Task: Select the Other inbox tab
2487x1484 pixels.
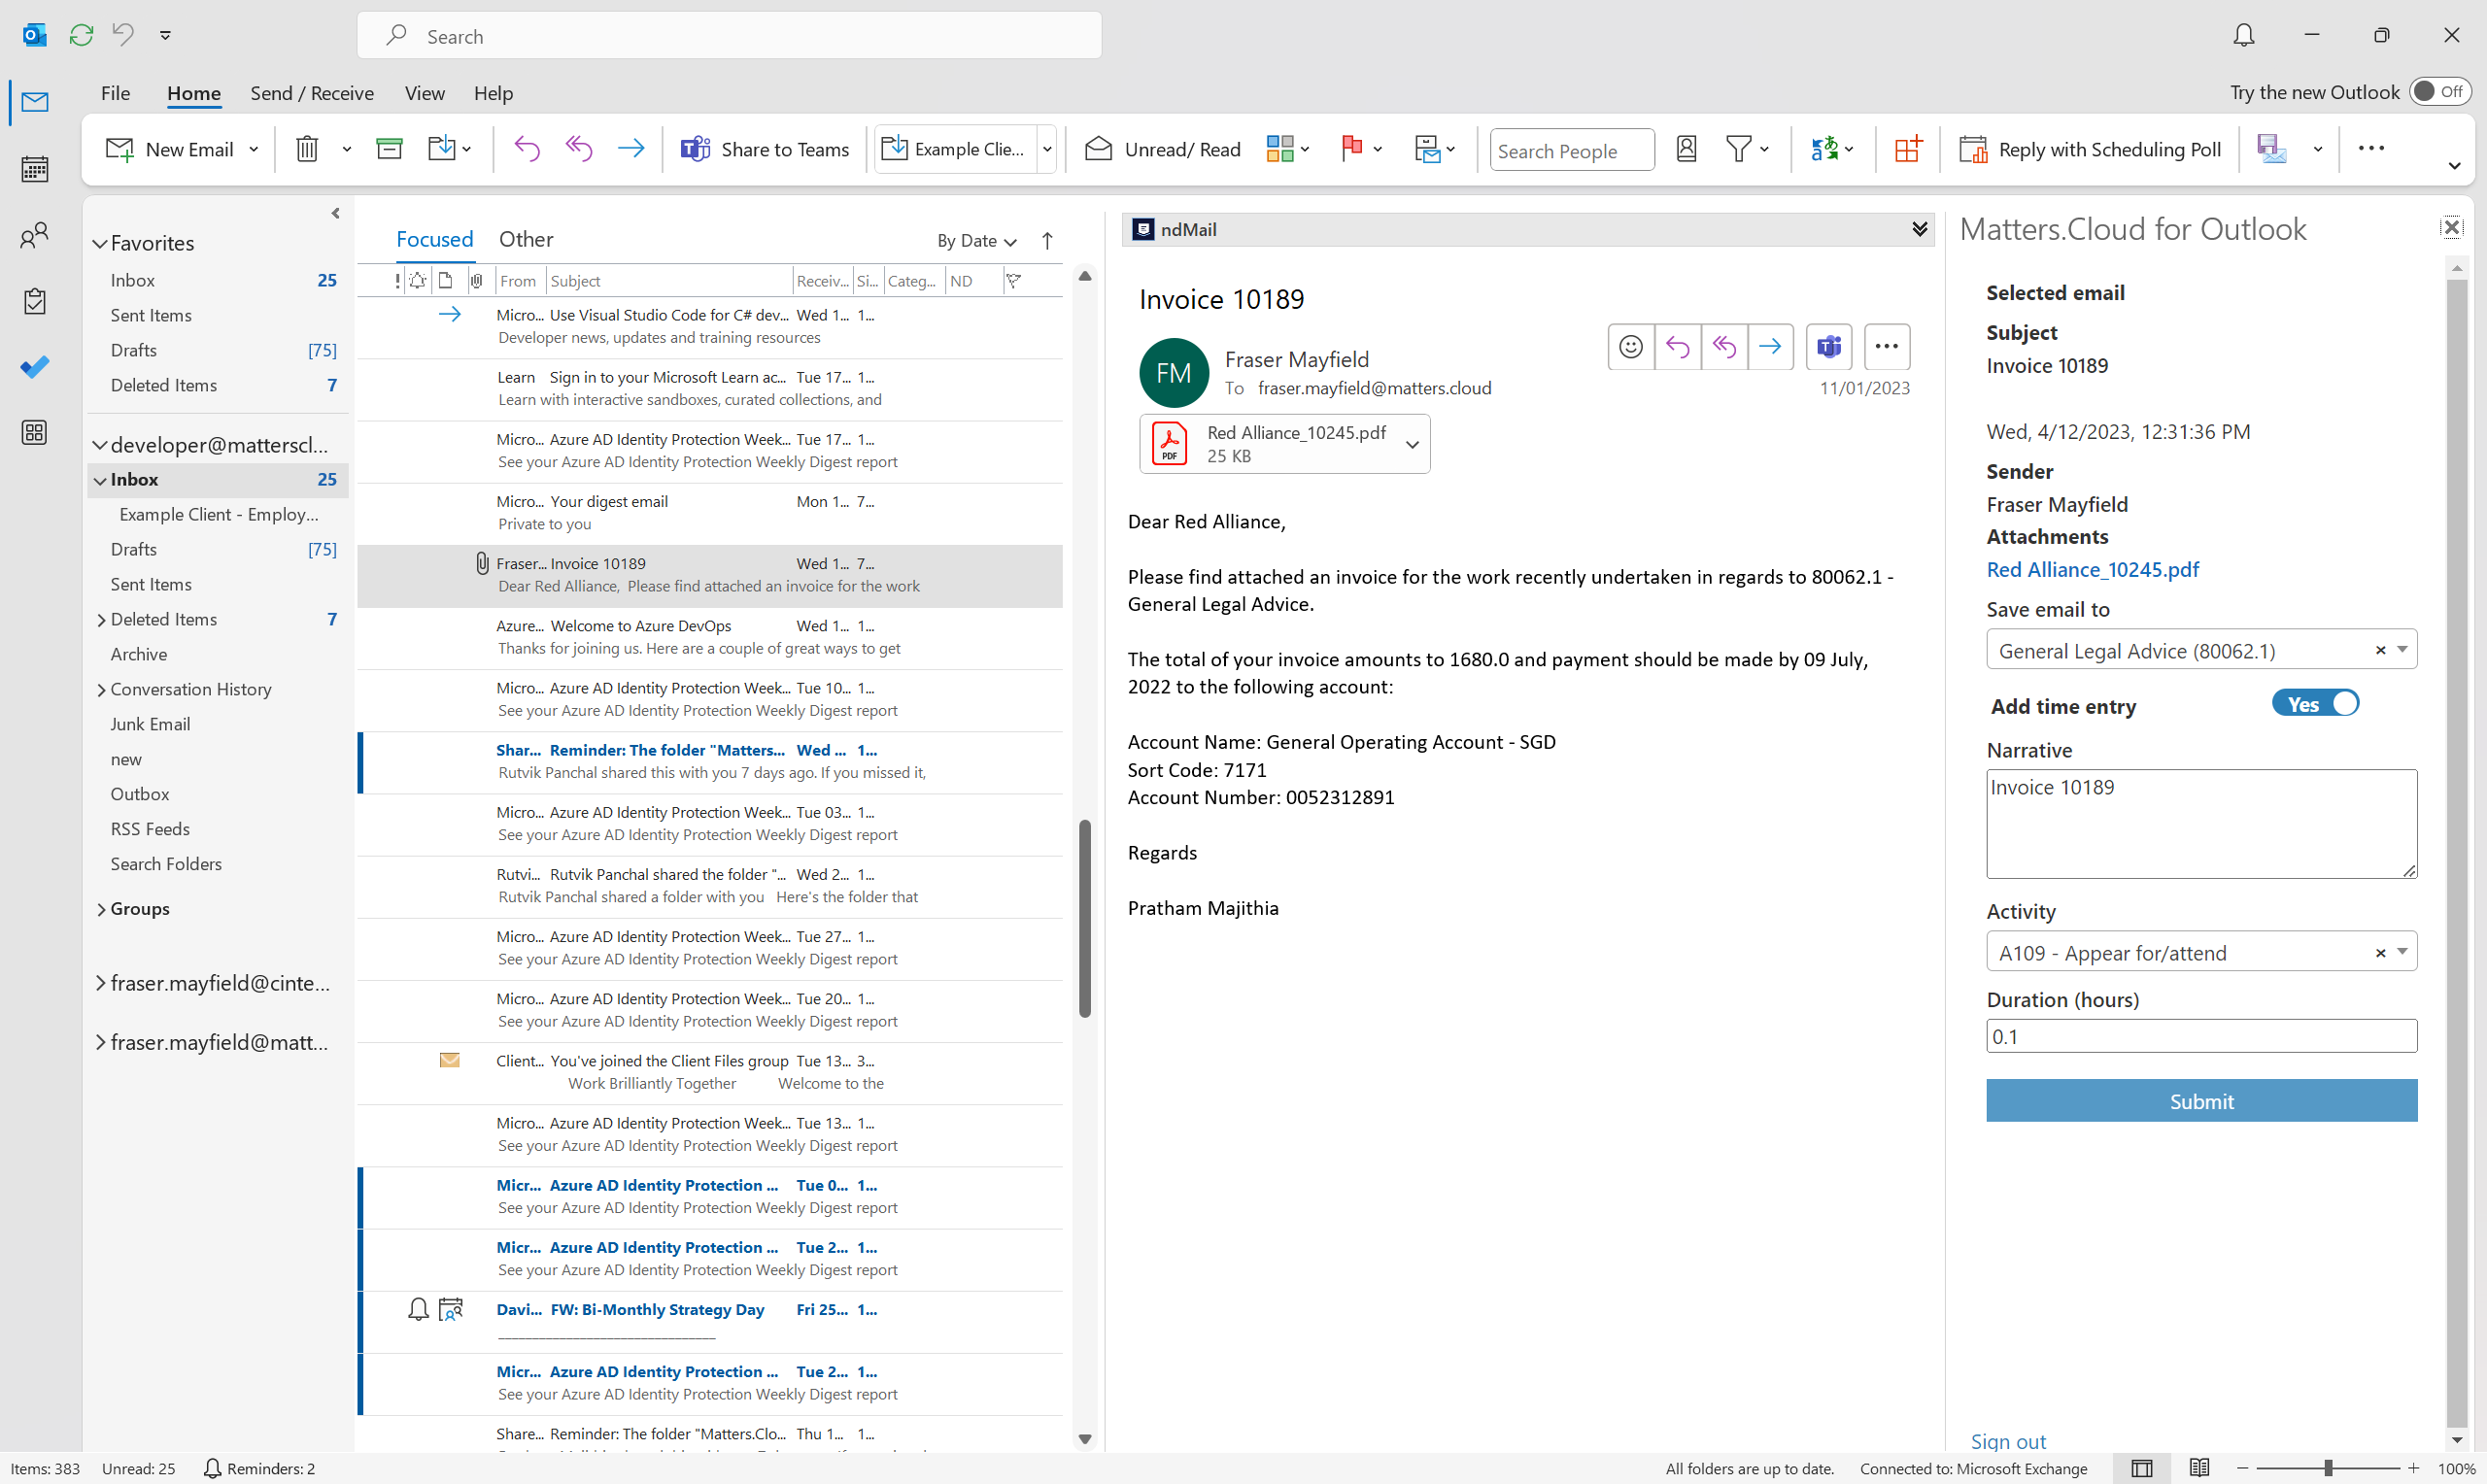Action: pos(526,240)
